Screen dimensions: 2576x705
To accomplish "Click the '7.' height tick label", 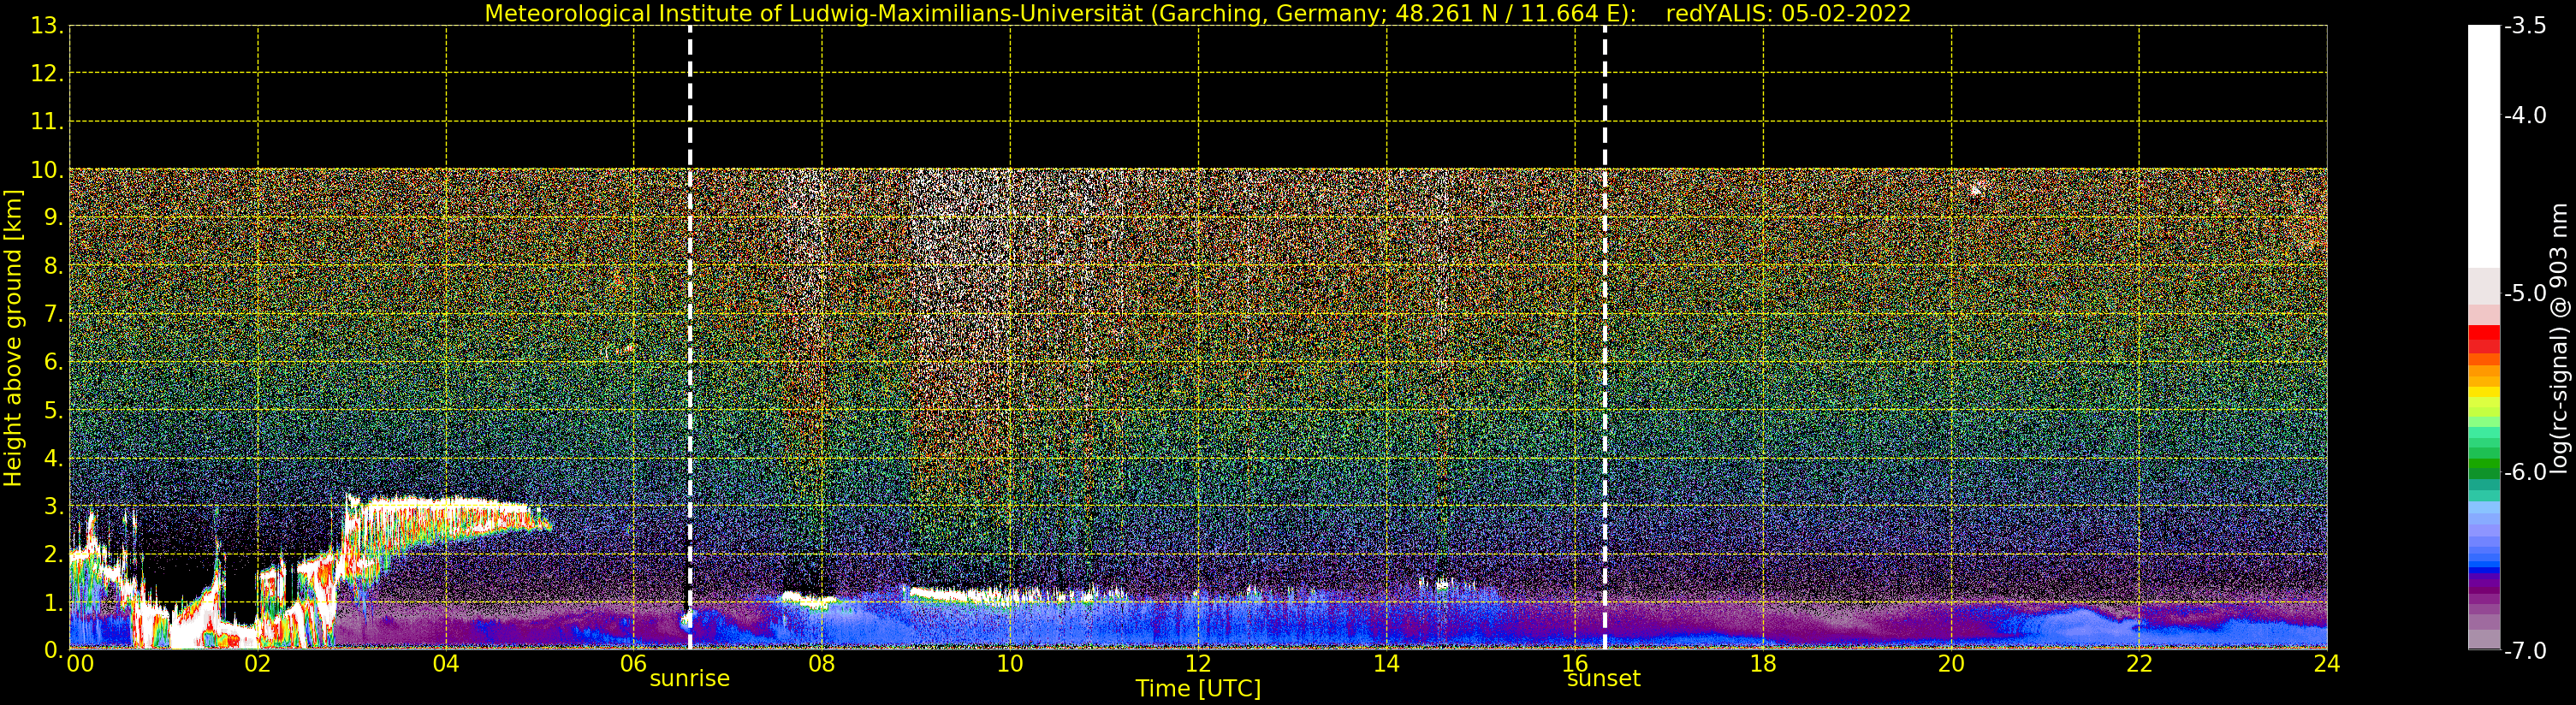I will [x=54, y=314].
